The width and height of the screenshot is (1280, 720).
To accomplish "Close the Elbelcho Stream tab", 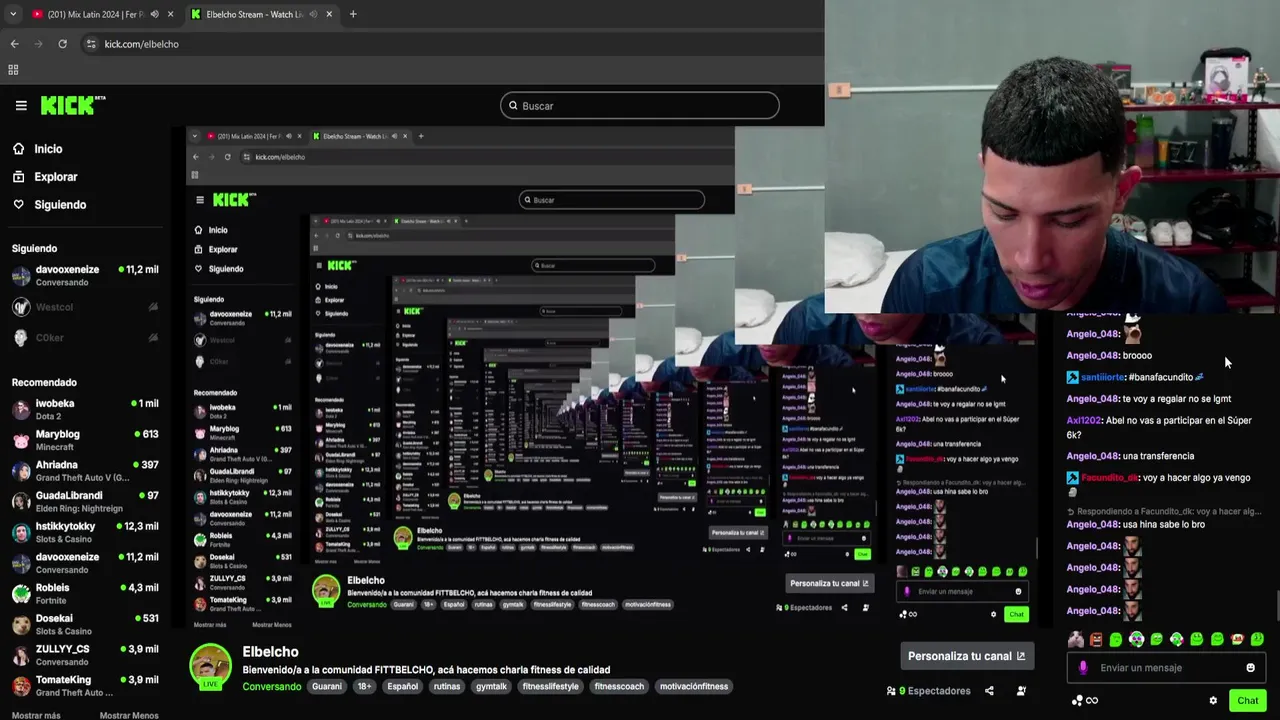I will (x=329, y=14).
